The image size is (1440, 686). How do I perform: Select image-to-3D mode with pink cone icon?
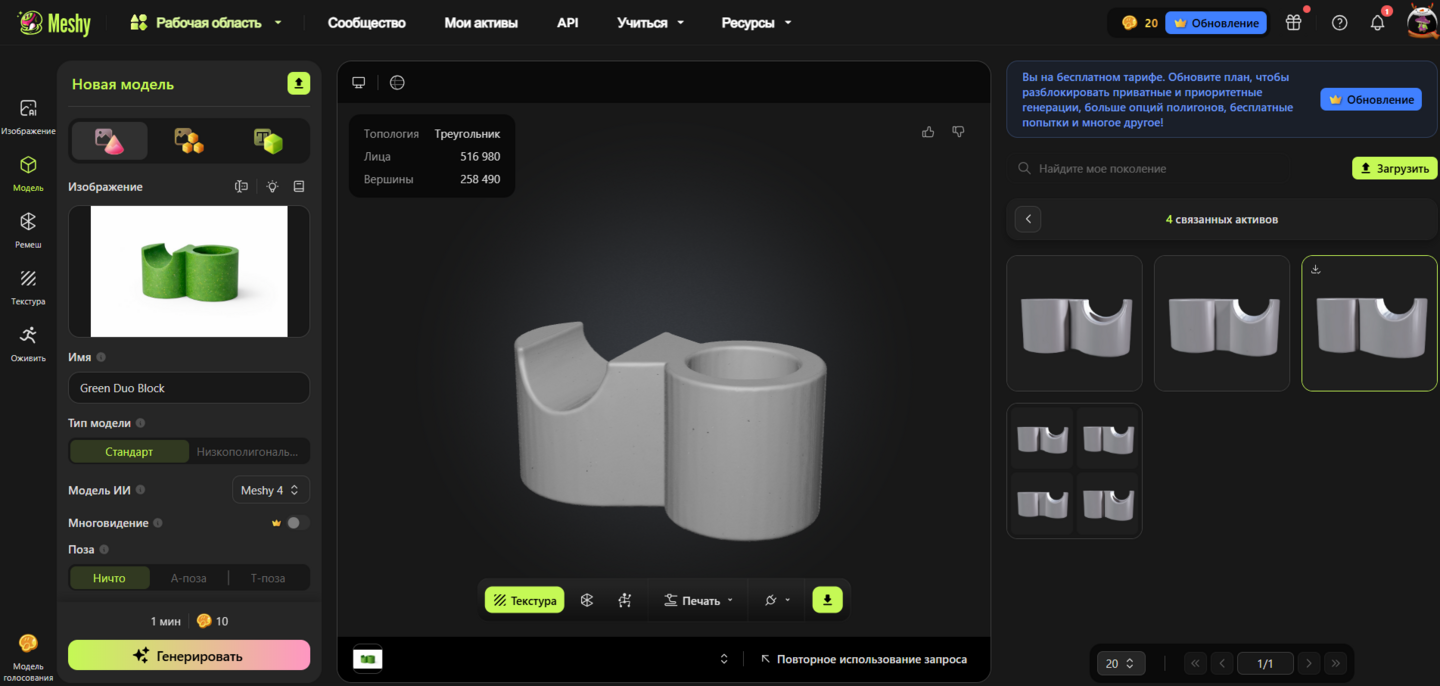click(x=110, y=141)
